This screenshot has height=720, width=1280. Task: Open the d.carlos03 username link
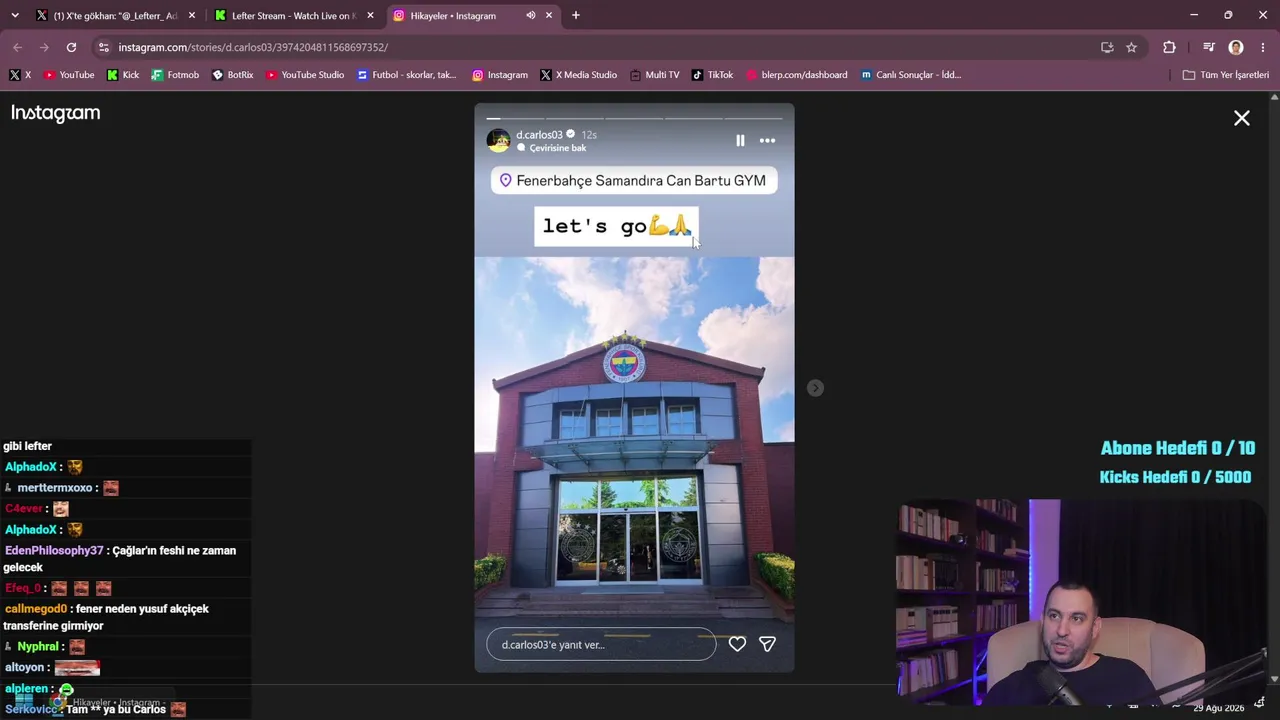pyautogui.click(x=539, y=134)
